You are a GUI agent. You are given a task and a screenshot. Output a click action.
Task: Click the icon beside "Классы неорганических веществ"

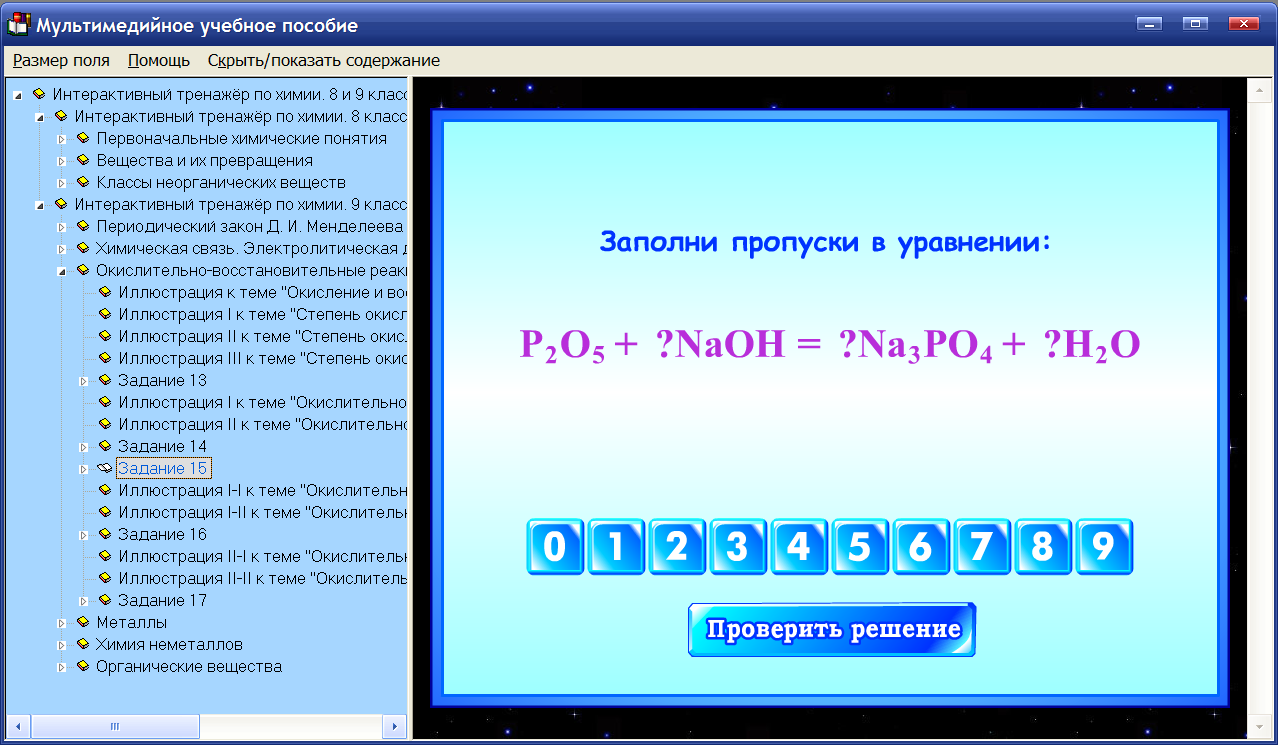tap(82, 183)
